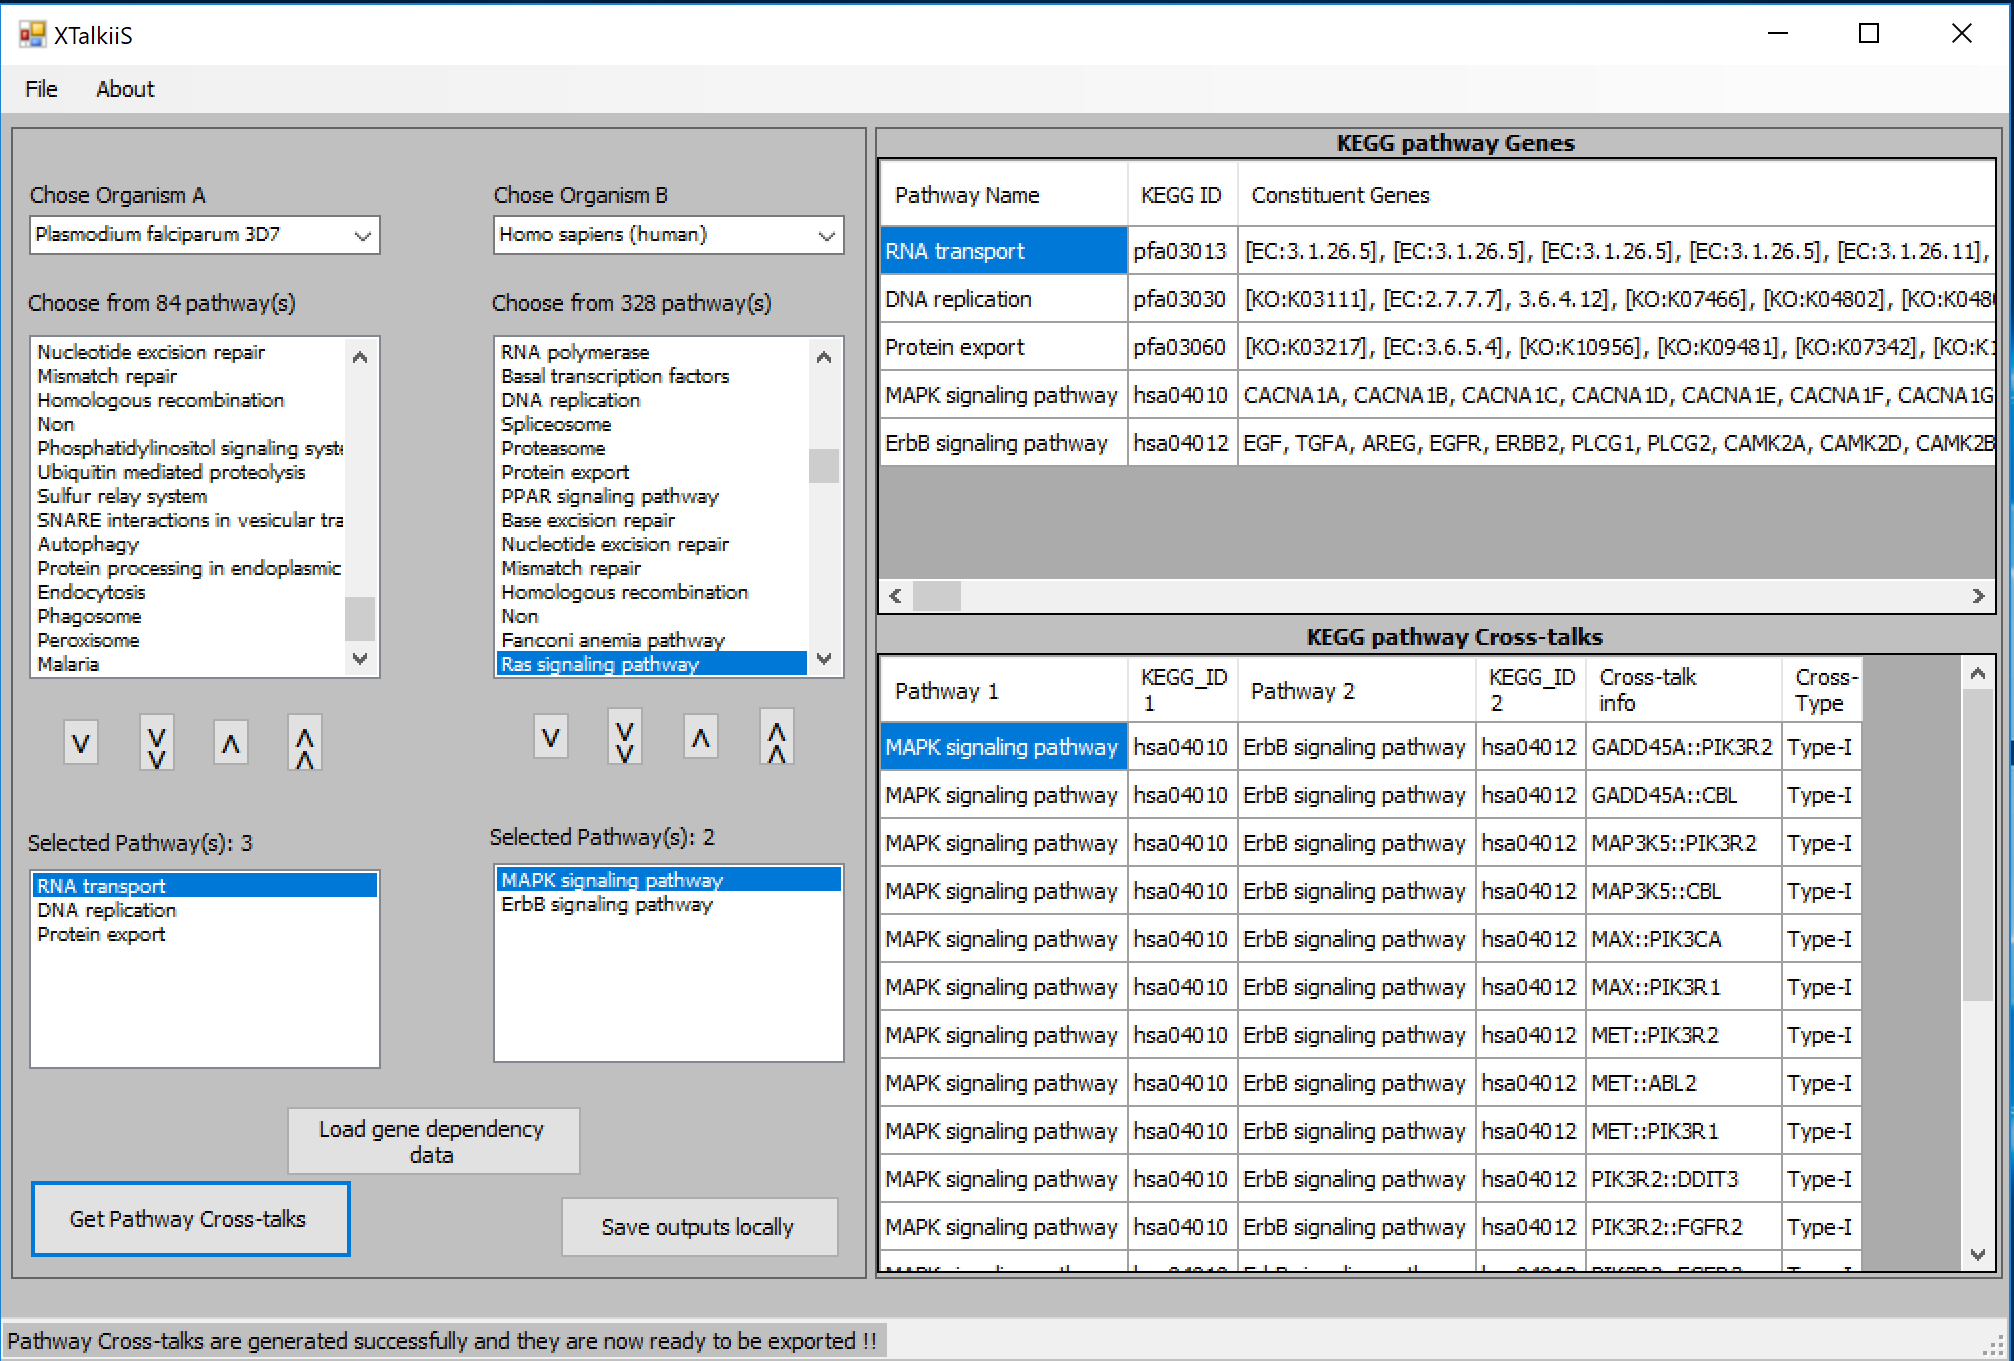
Task: Open the Organism B Homo sapiens dropdown
Action: click(826, 235)
